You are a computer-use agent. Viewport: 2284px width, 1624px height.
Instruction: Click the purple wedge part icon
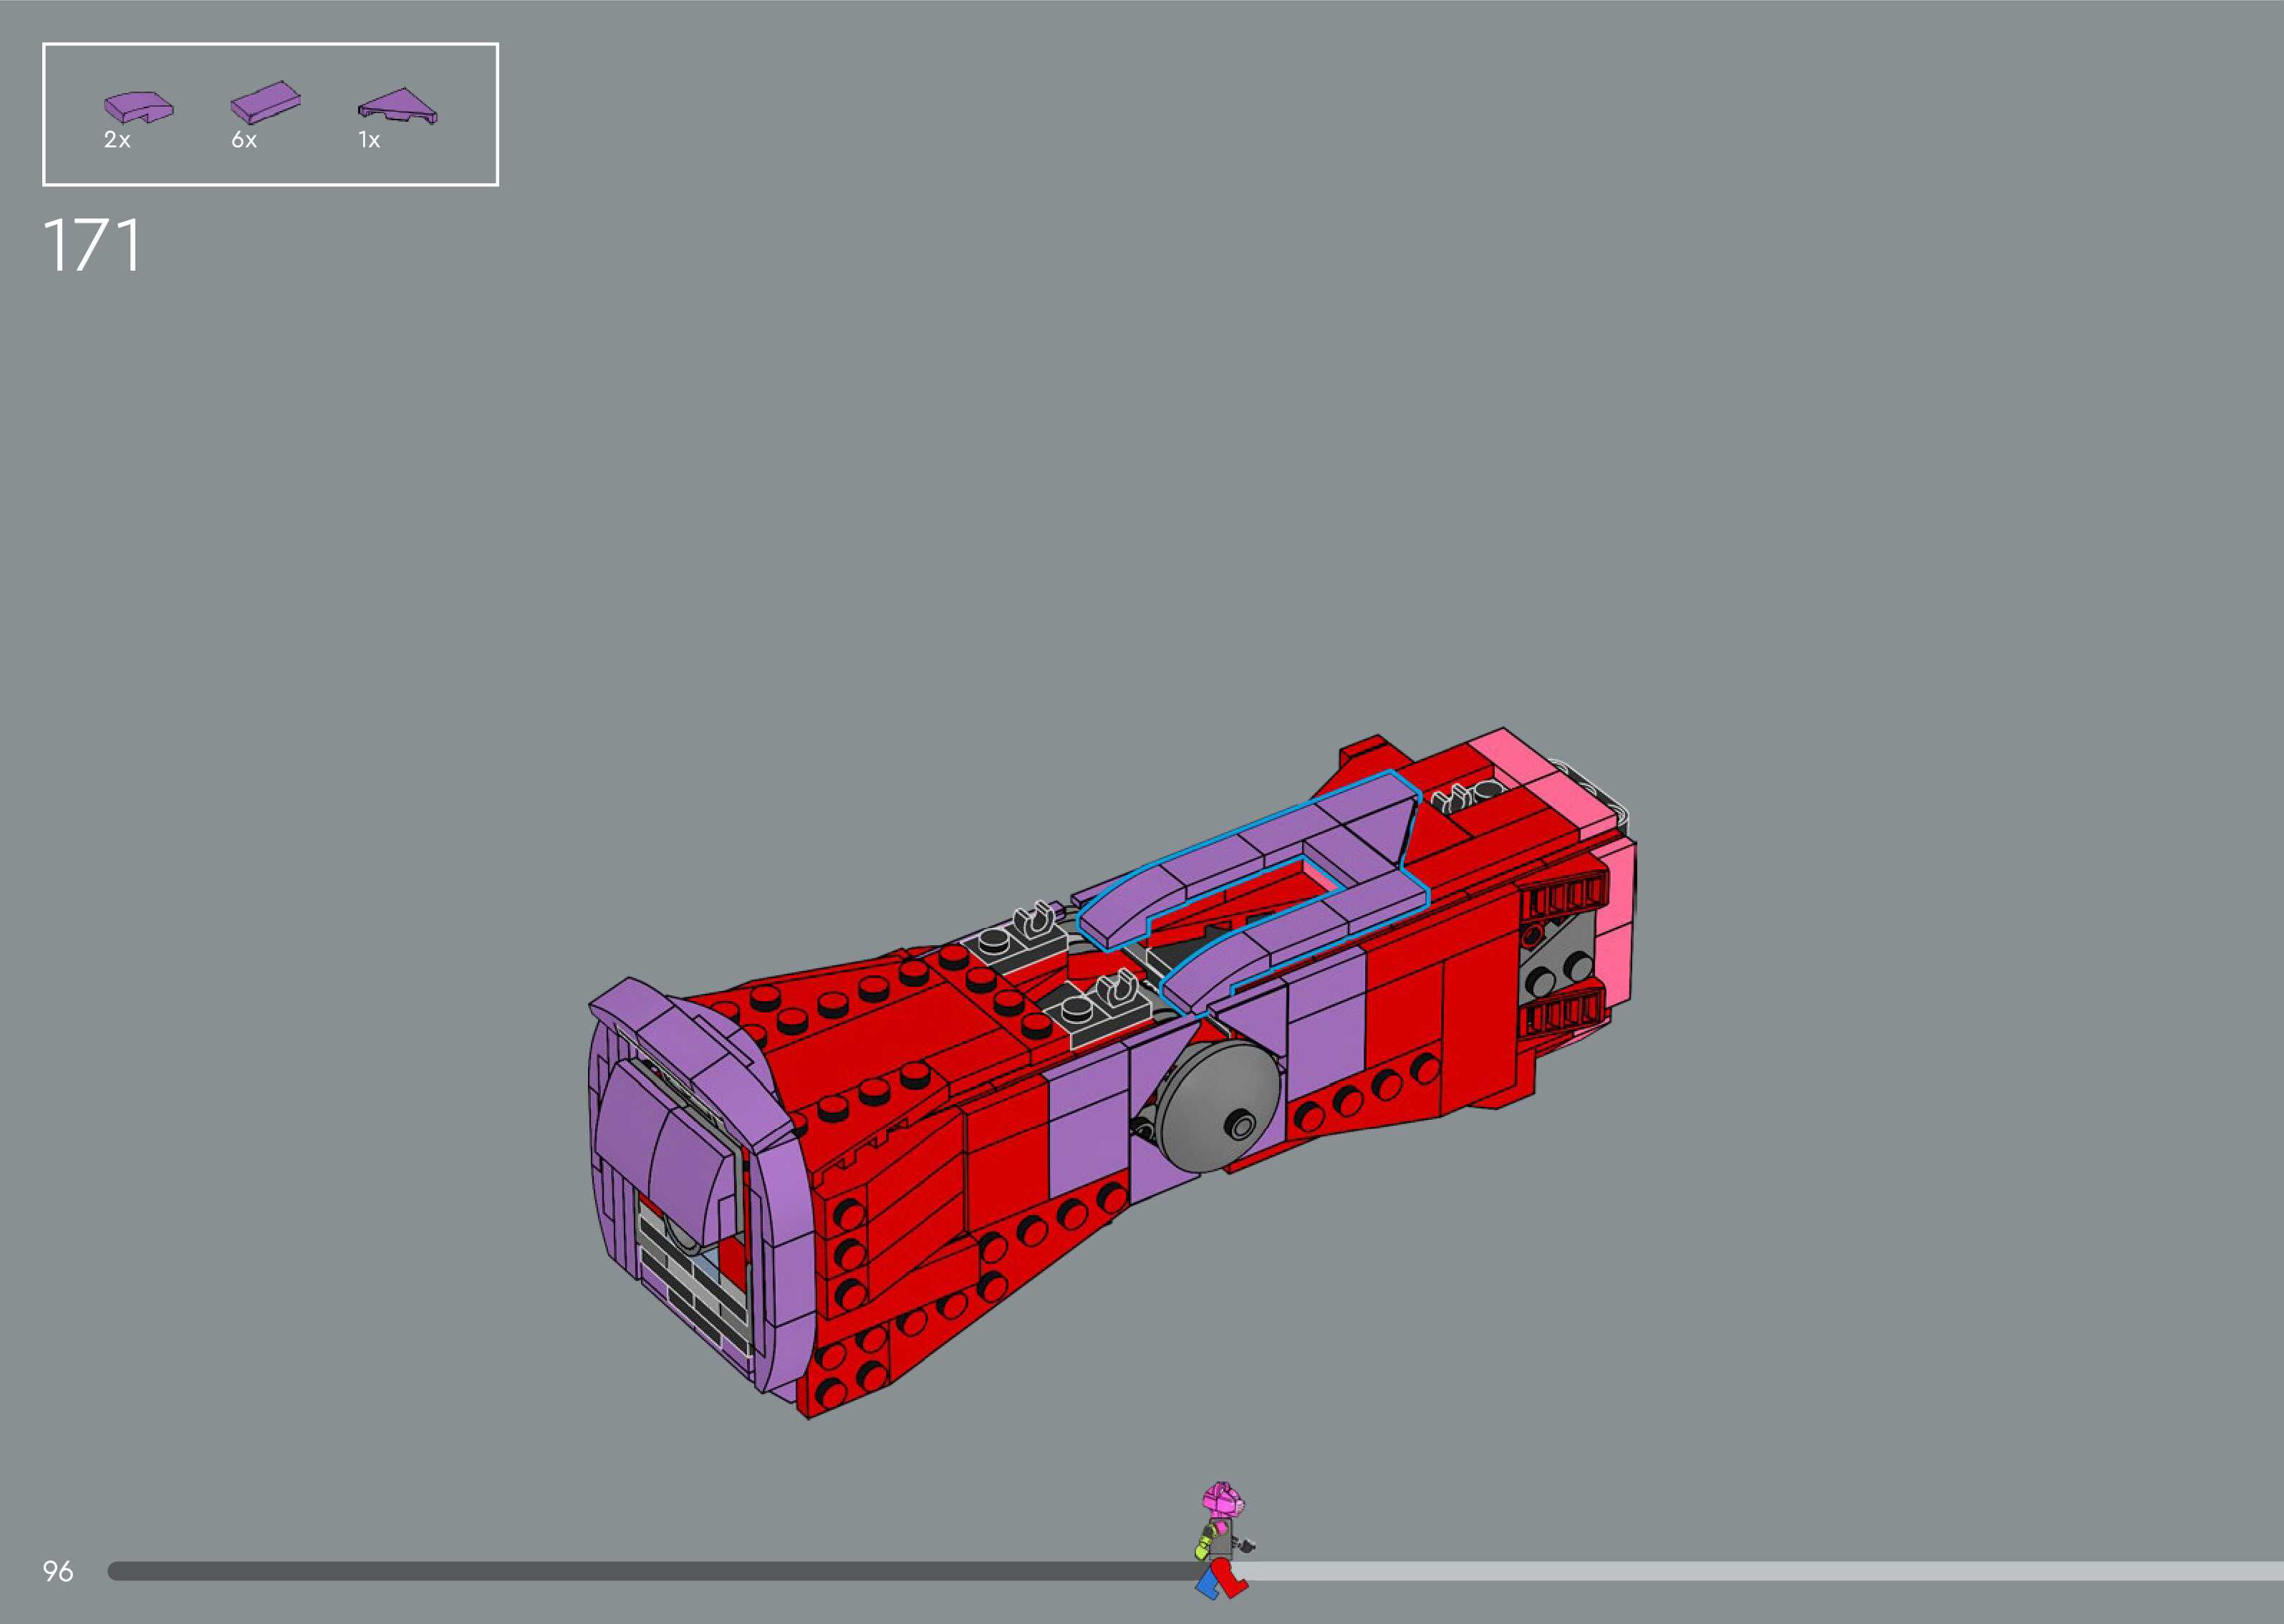click(x=398, y=106)
